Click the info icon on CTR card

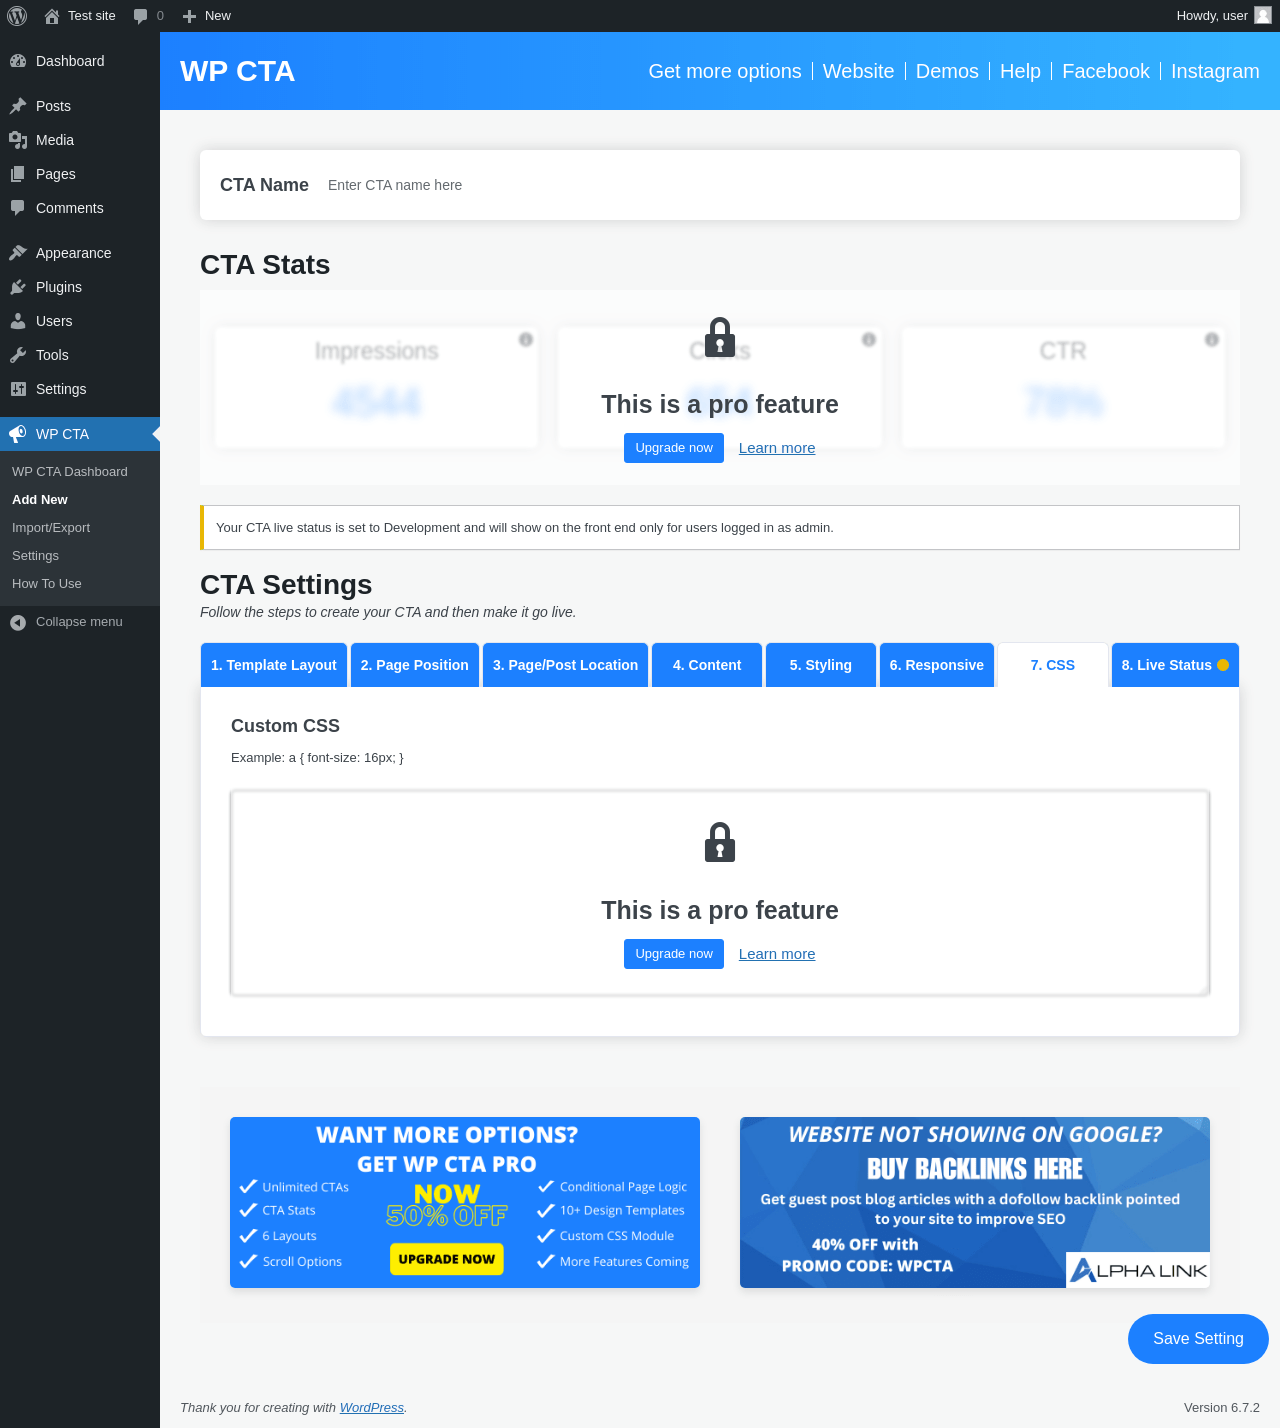(1212, 340)
